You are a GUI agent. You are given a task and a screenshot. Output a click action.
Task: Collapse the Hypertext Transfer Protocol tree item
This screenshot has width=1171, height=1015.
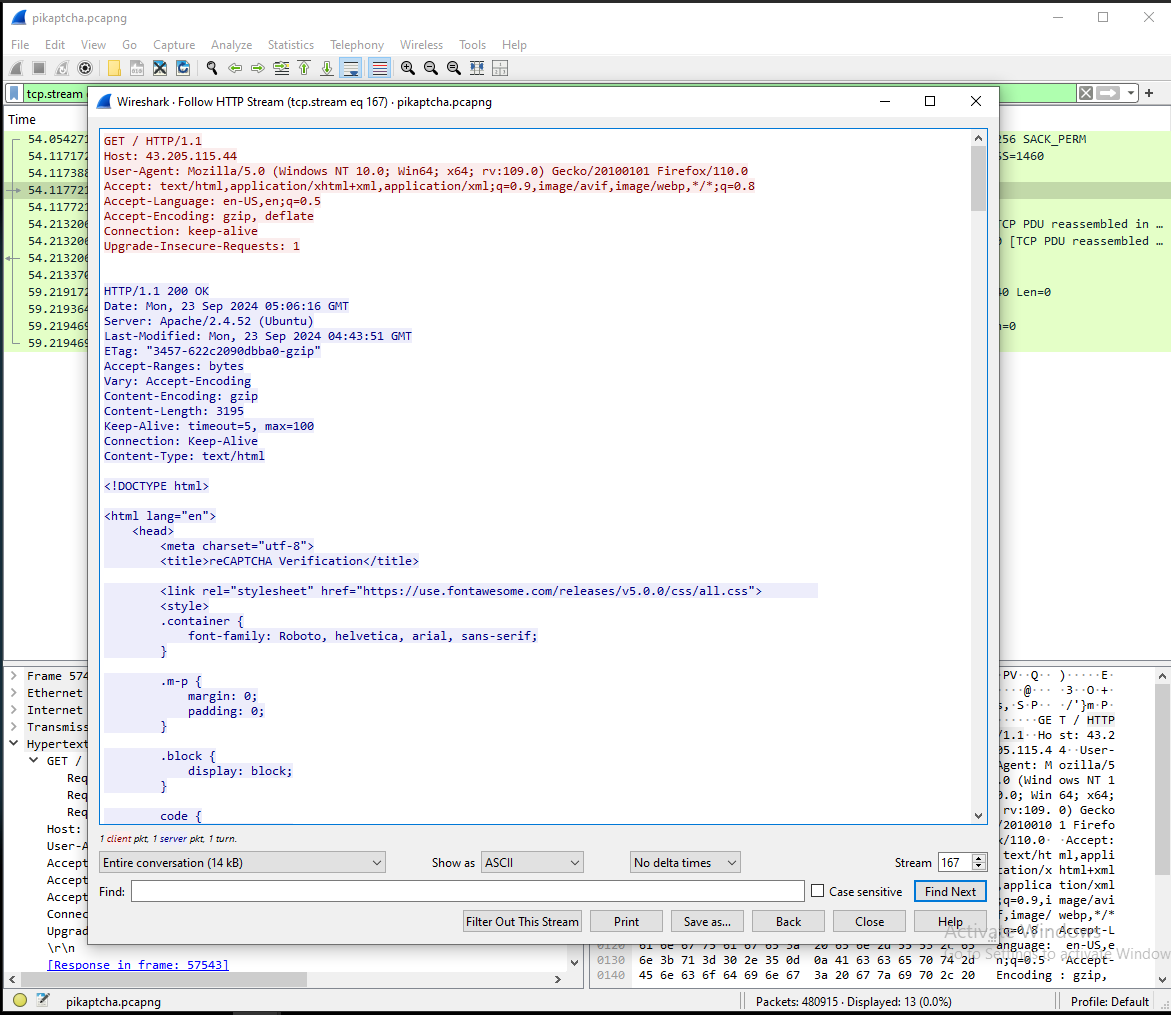coord(13,743)
